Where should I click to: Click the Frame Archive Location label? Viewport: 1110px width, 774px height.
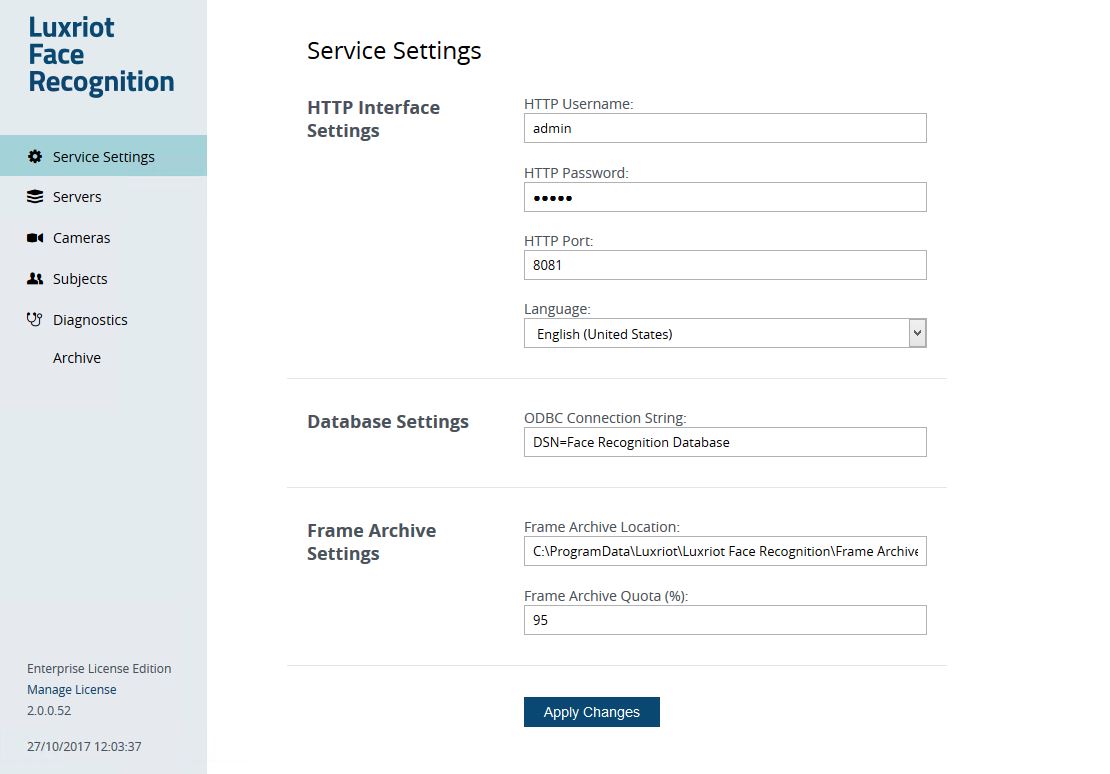tap(602, 527)
